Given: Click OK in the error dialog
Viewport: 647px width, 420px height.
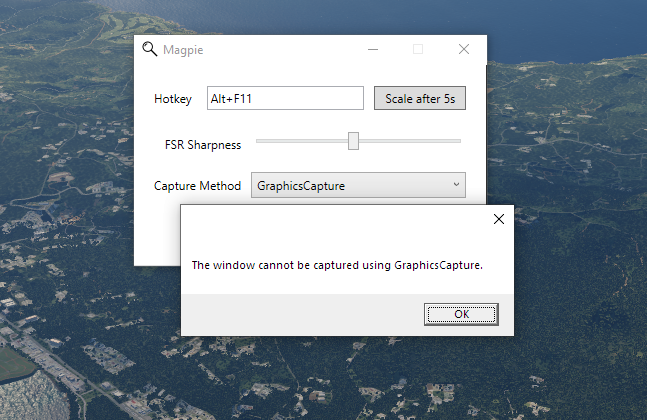Looking at the screenshot, I should (461, 314).
